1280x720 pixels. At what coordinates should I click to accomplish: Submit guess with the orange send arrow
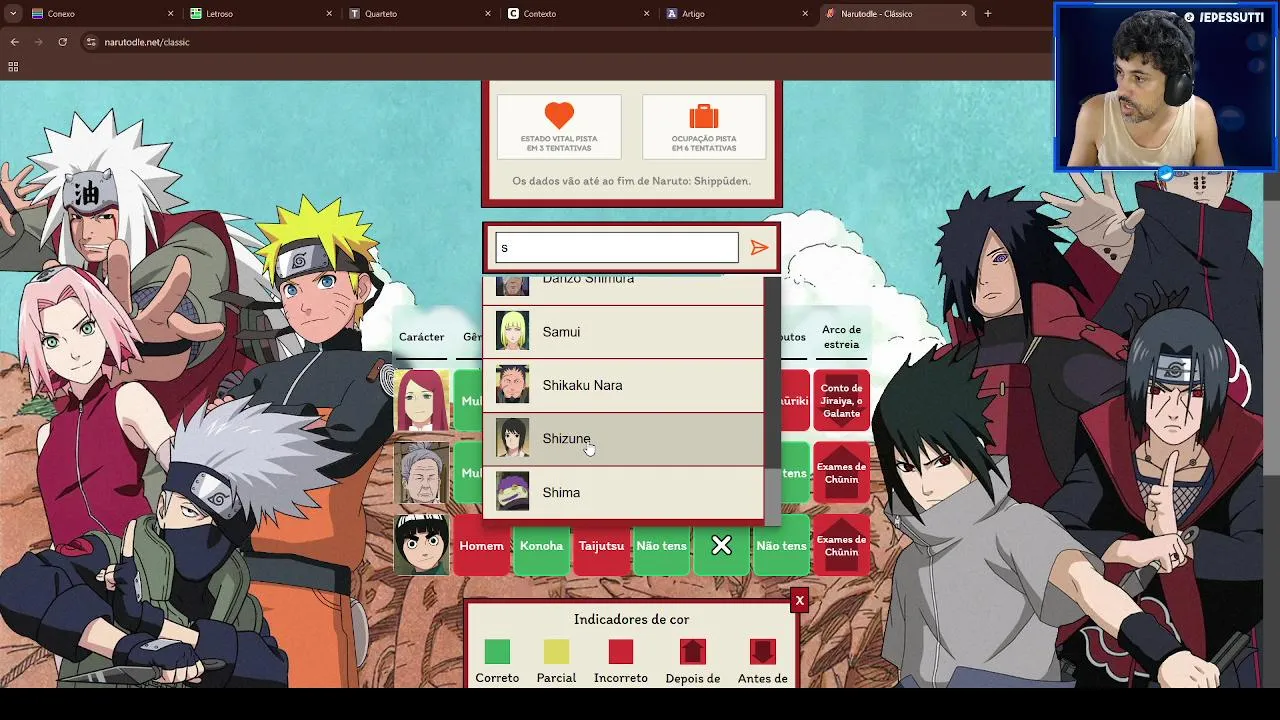click(x=759, y=248)
